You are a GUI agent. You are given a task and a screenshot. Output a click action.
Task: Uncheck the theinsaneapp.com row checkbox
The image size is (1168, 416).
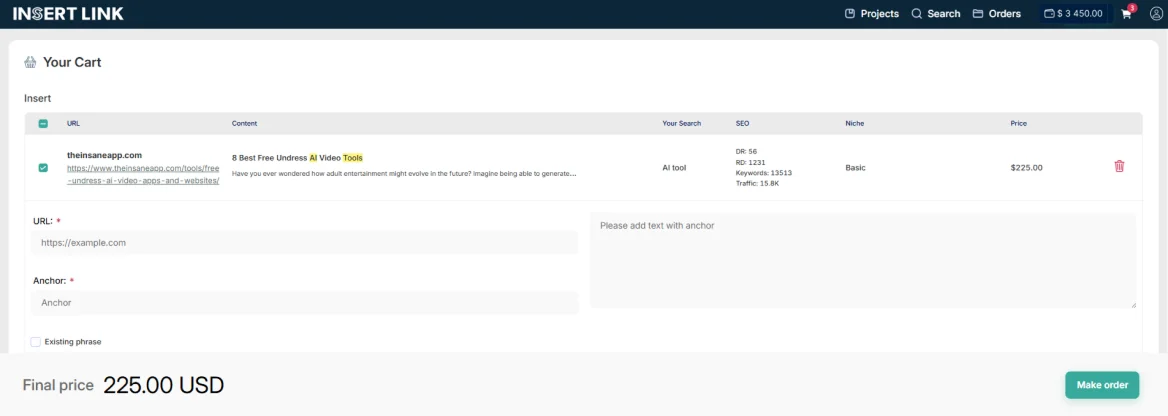[43, 168]
